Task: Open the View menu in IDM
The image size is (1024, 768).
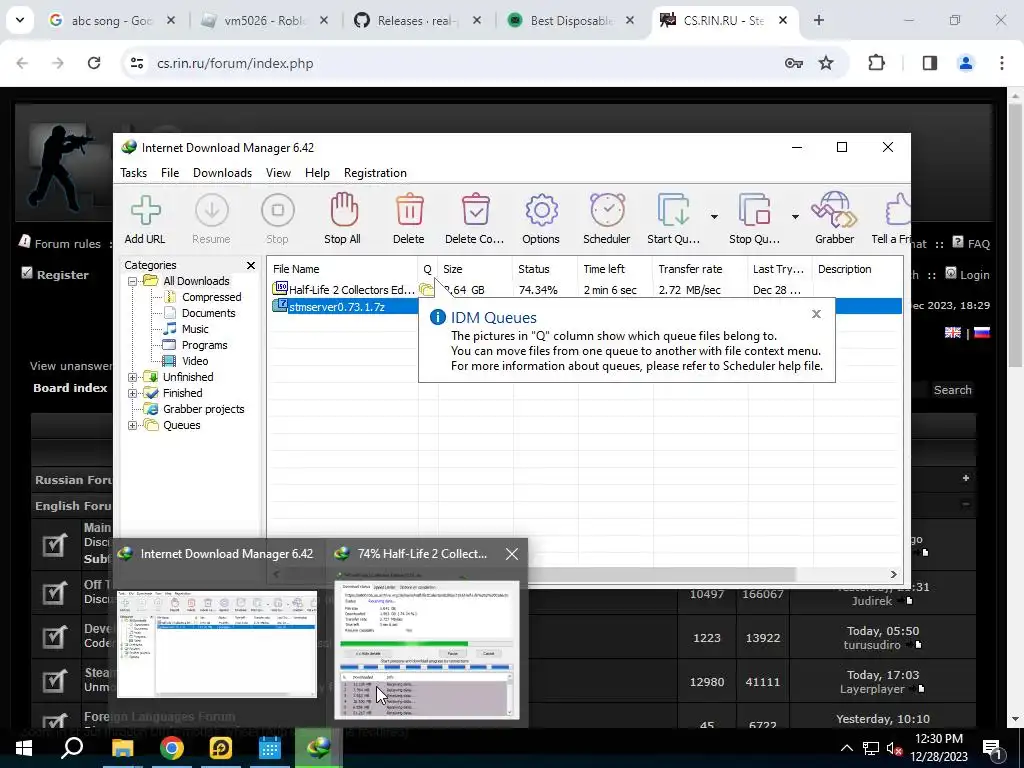Action: [x=278, y=173]
